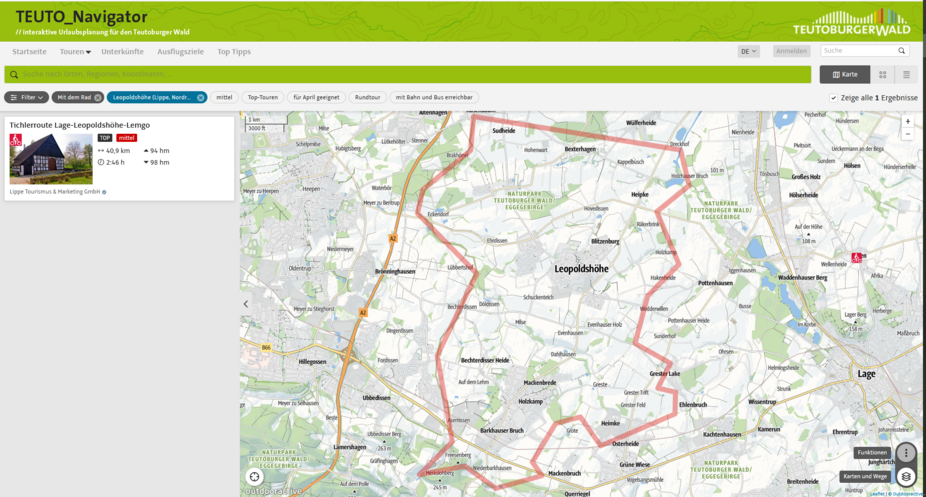Click the magnifier in the Suche field

pyautogui.click(x=901, y=50)
